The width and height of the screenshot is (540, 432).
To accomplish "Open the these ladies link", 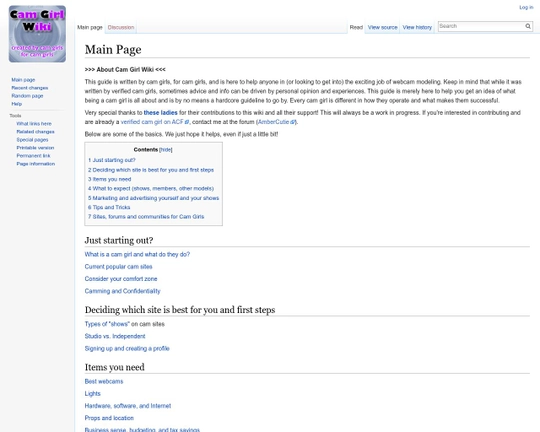I will pos(160,113).
